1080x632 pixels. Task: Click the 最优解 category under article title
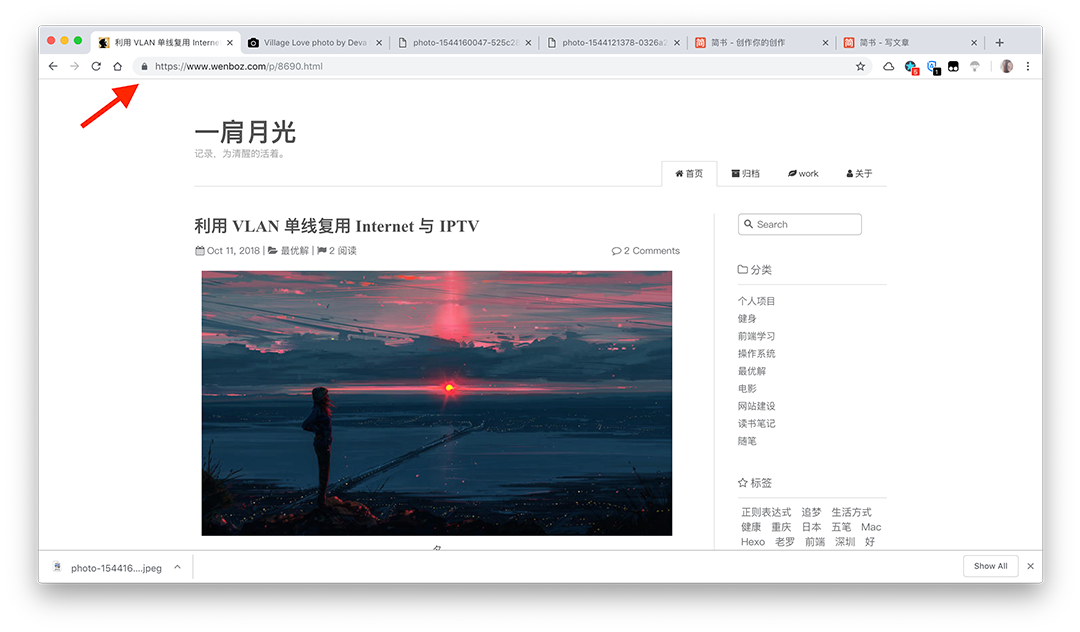(295, 251)
